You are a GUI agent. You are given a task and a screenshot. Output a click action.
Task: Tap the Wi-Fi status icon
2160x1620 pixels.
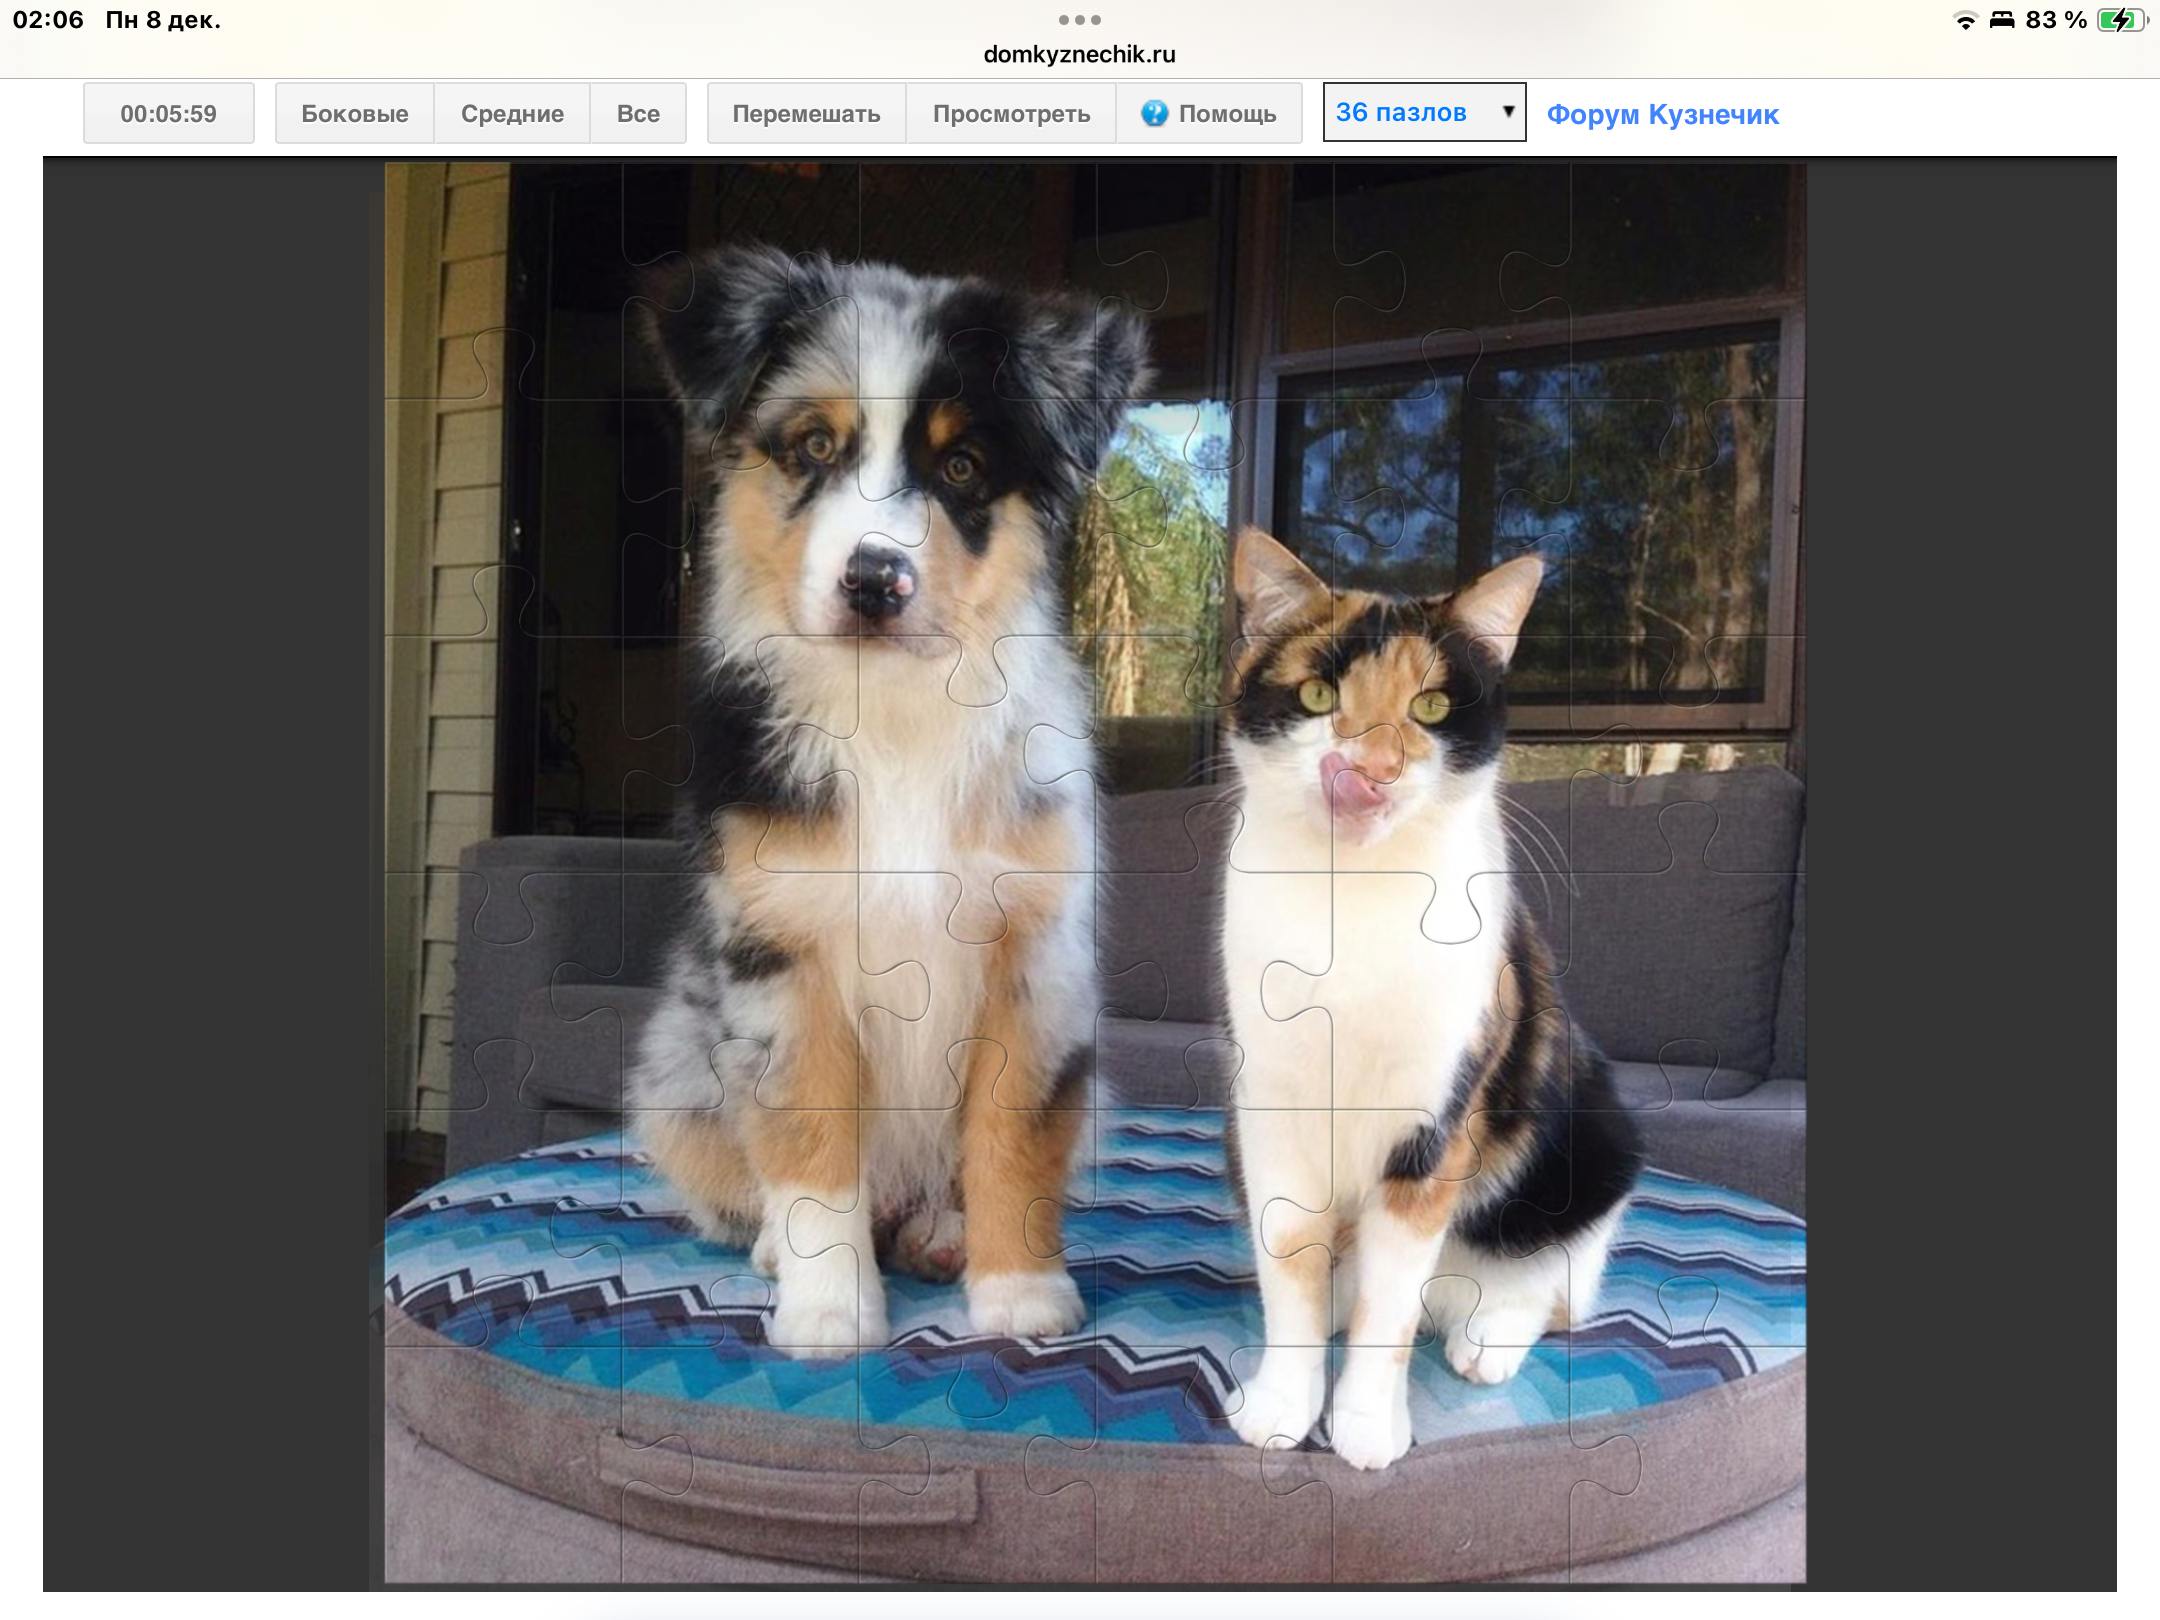tap(1965, 21)
